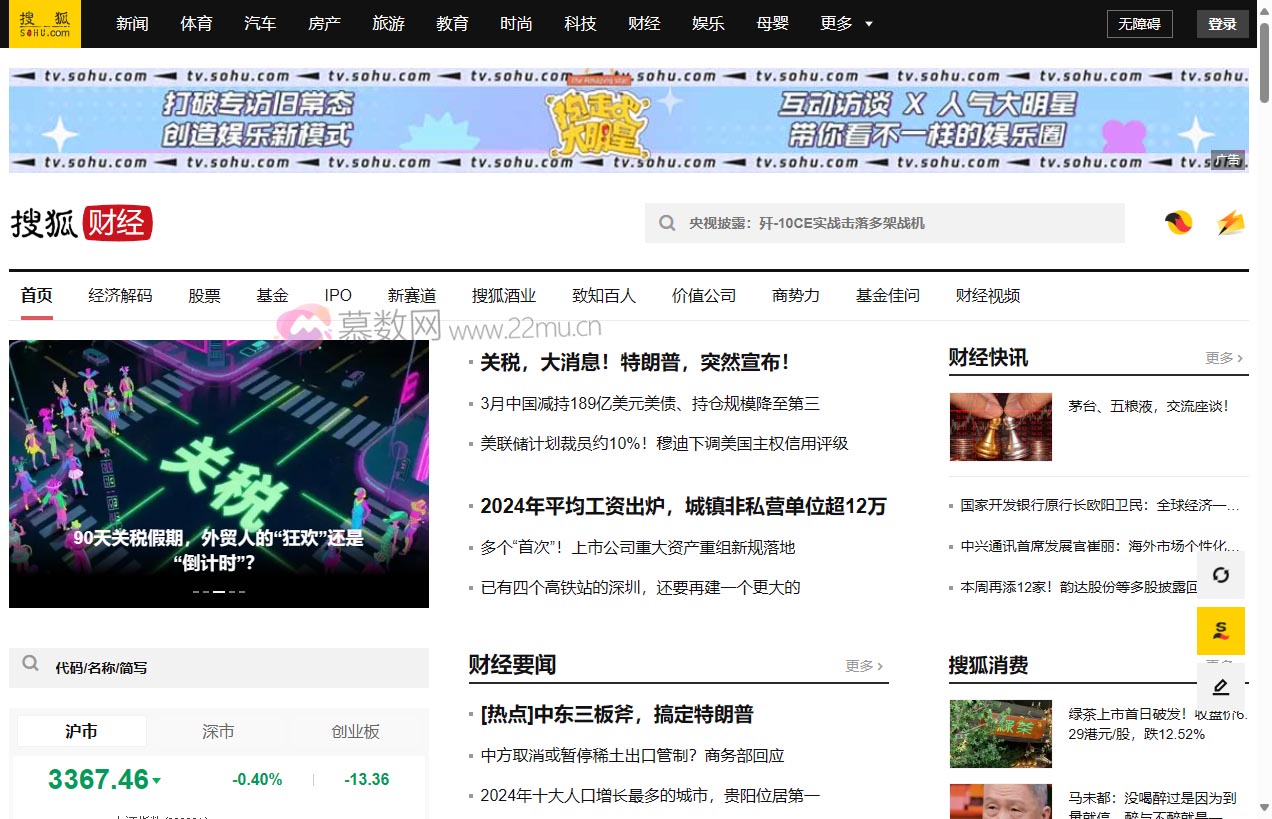The image size is (1272, 819).
Task: Switch to the 股票 channel tab
Action: [x=204, y=295]
